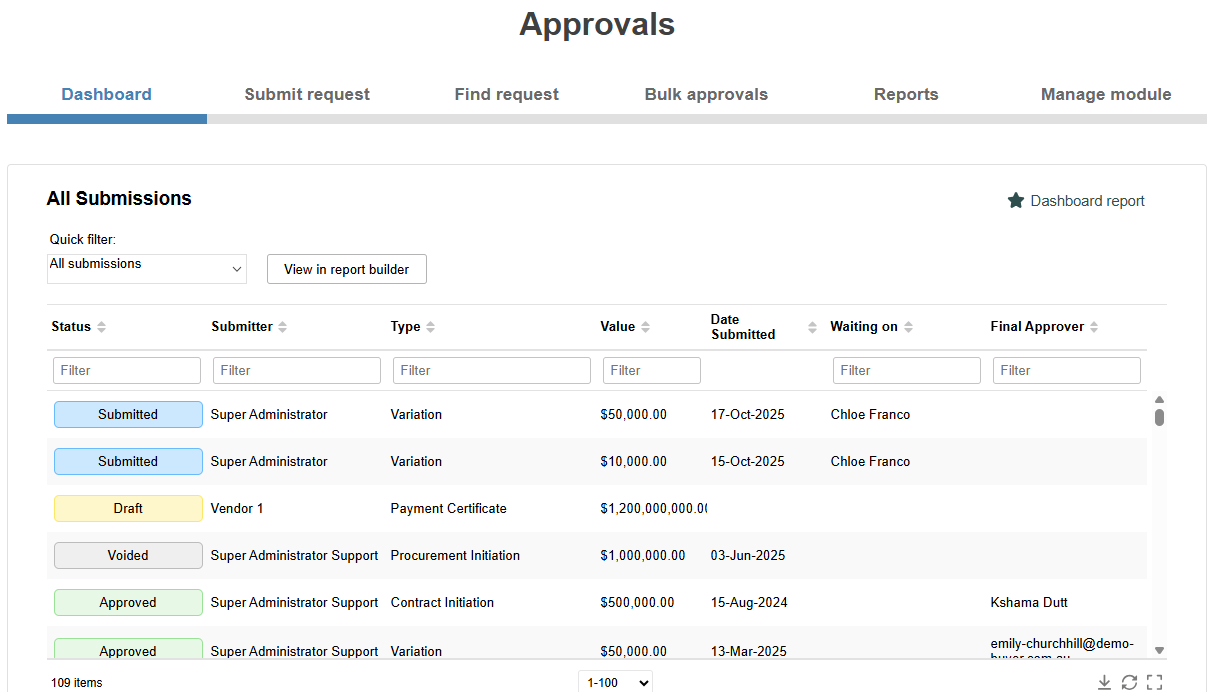This screenshot has height=692, width=1211.
Task: Sort by Final Approver arrows
Action: (x=1094, y=327)
